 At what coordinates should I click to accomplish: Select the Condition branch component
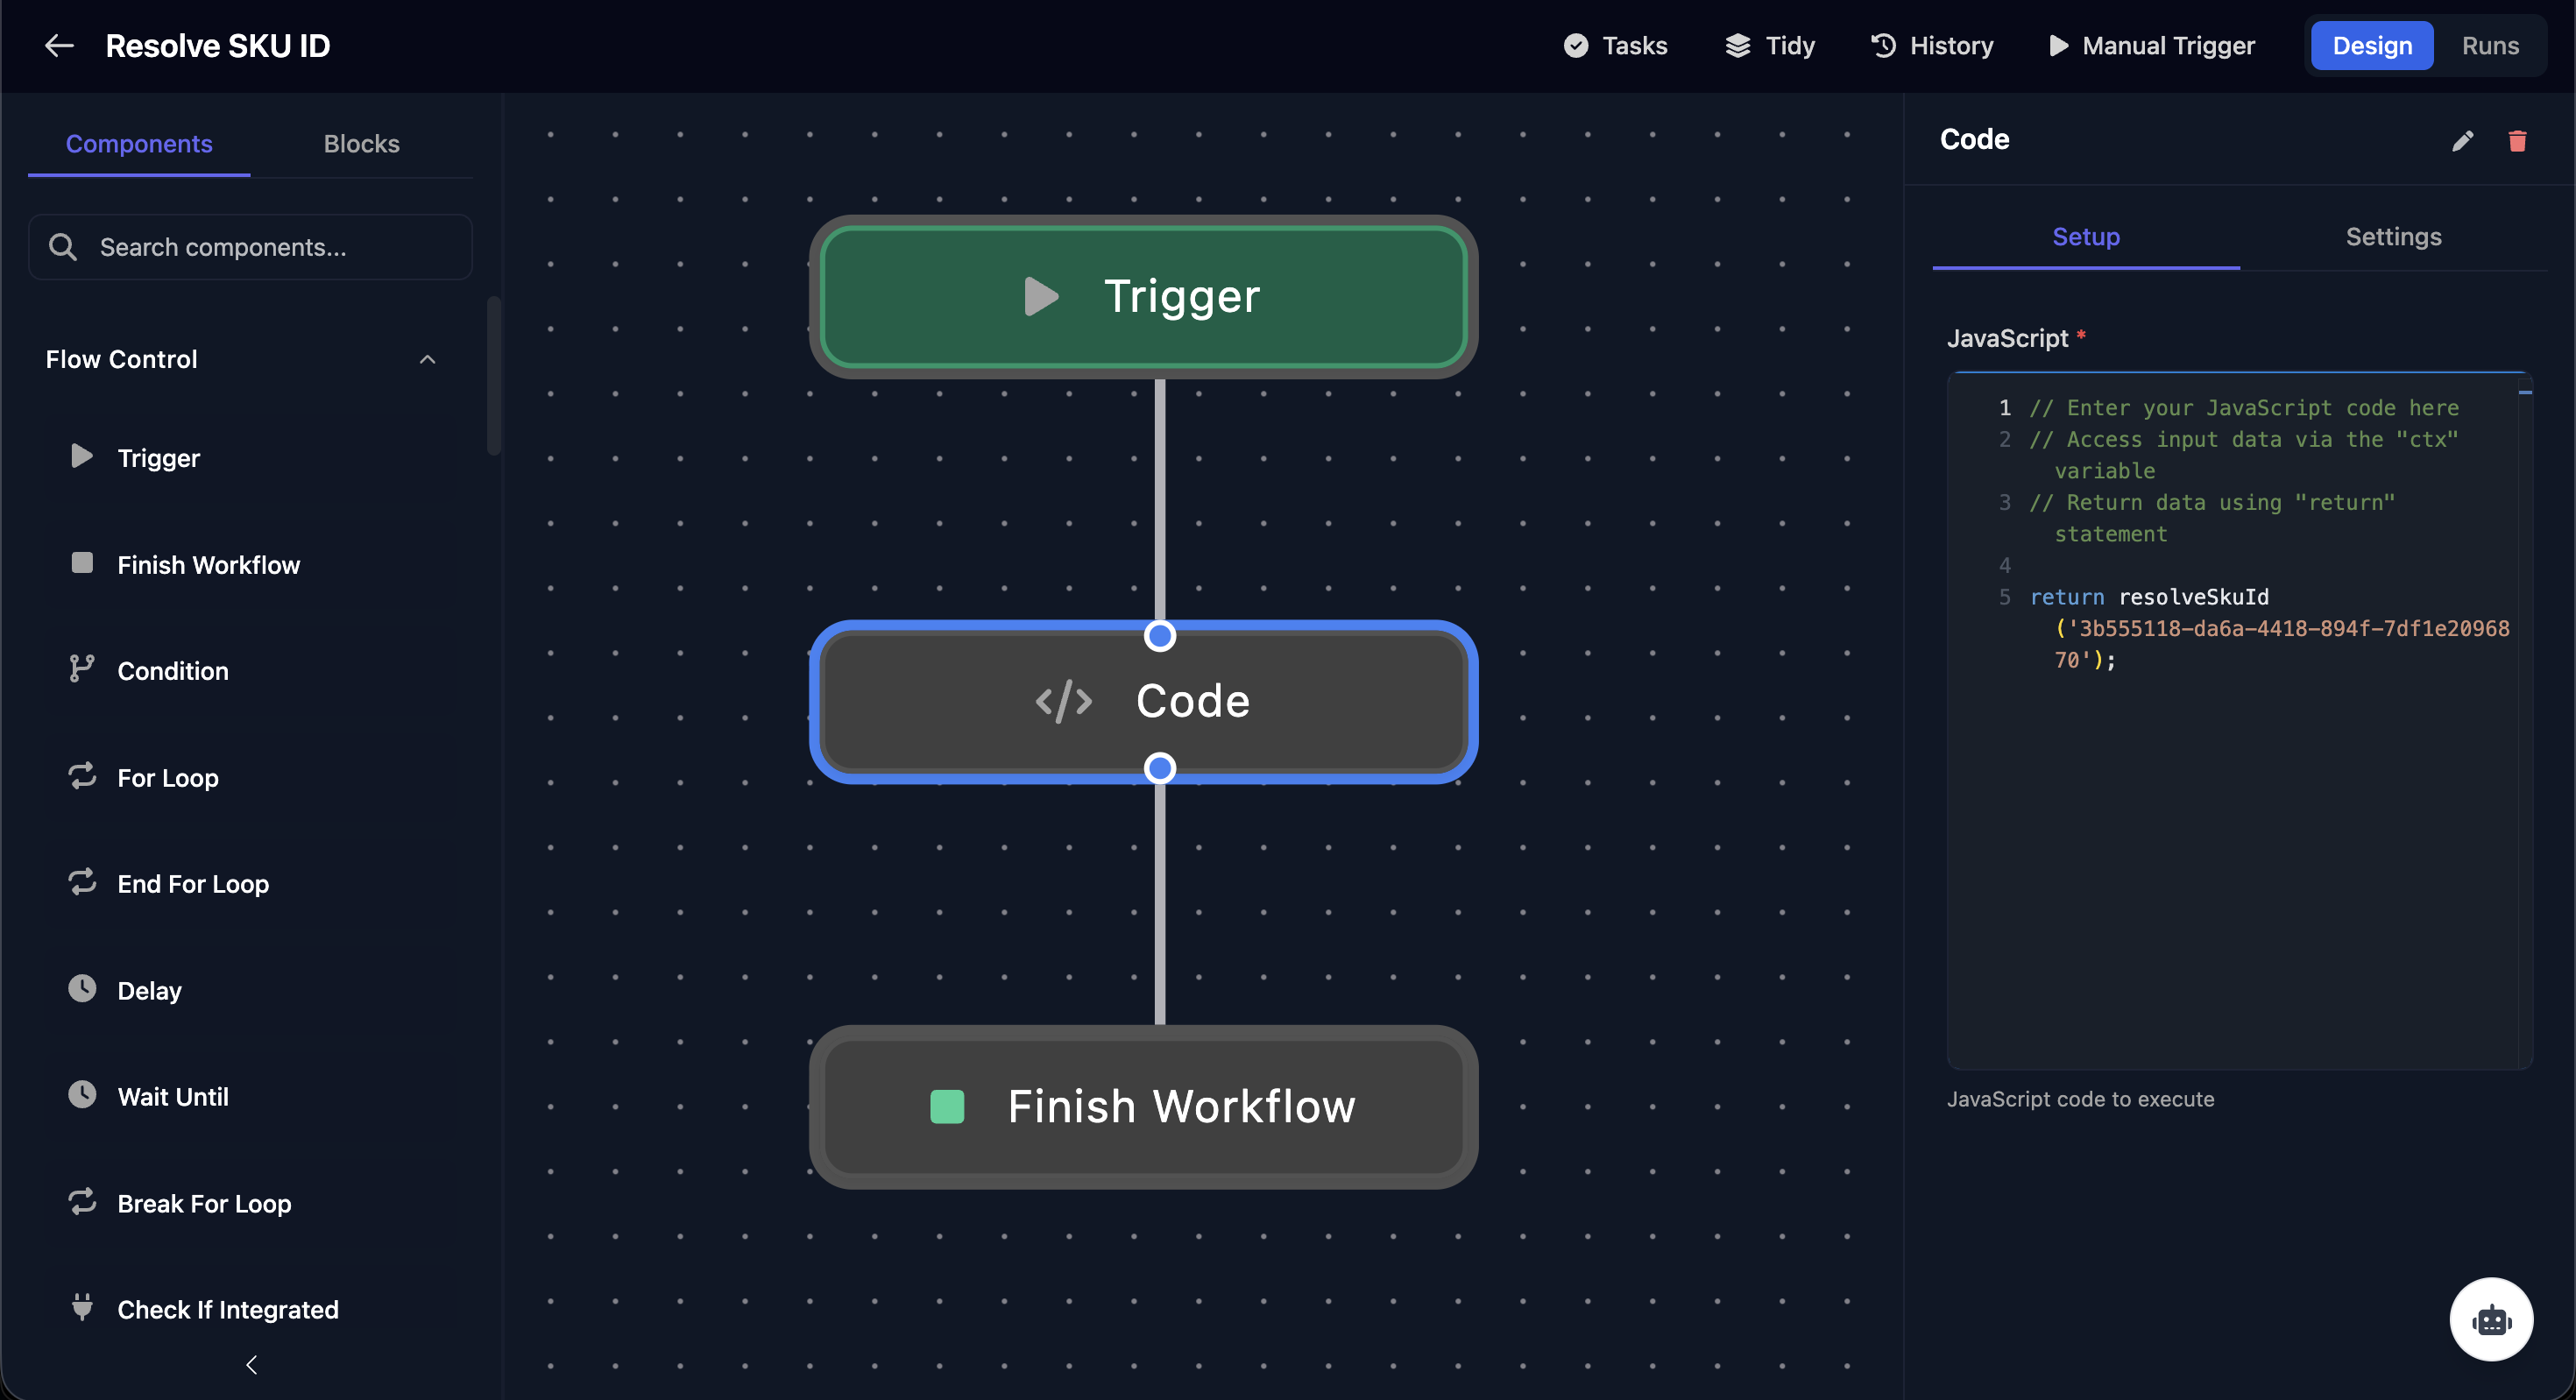(x=172, y=671)
